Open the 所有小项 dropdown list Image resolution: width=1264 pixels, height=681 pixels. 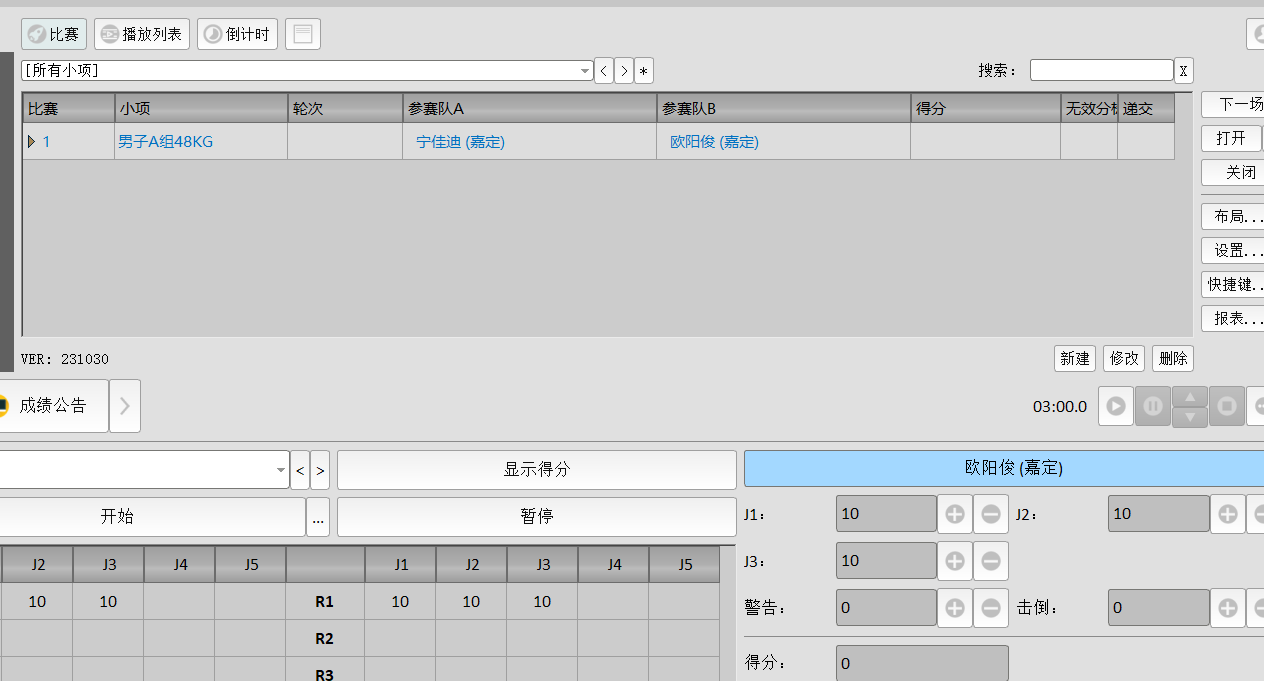[585, 70]
